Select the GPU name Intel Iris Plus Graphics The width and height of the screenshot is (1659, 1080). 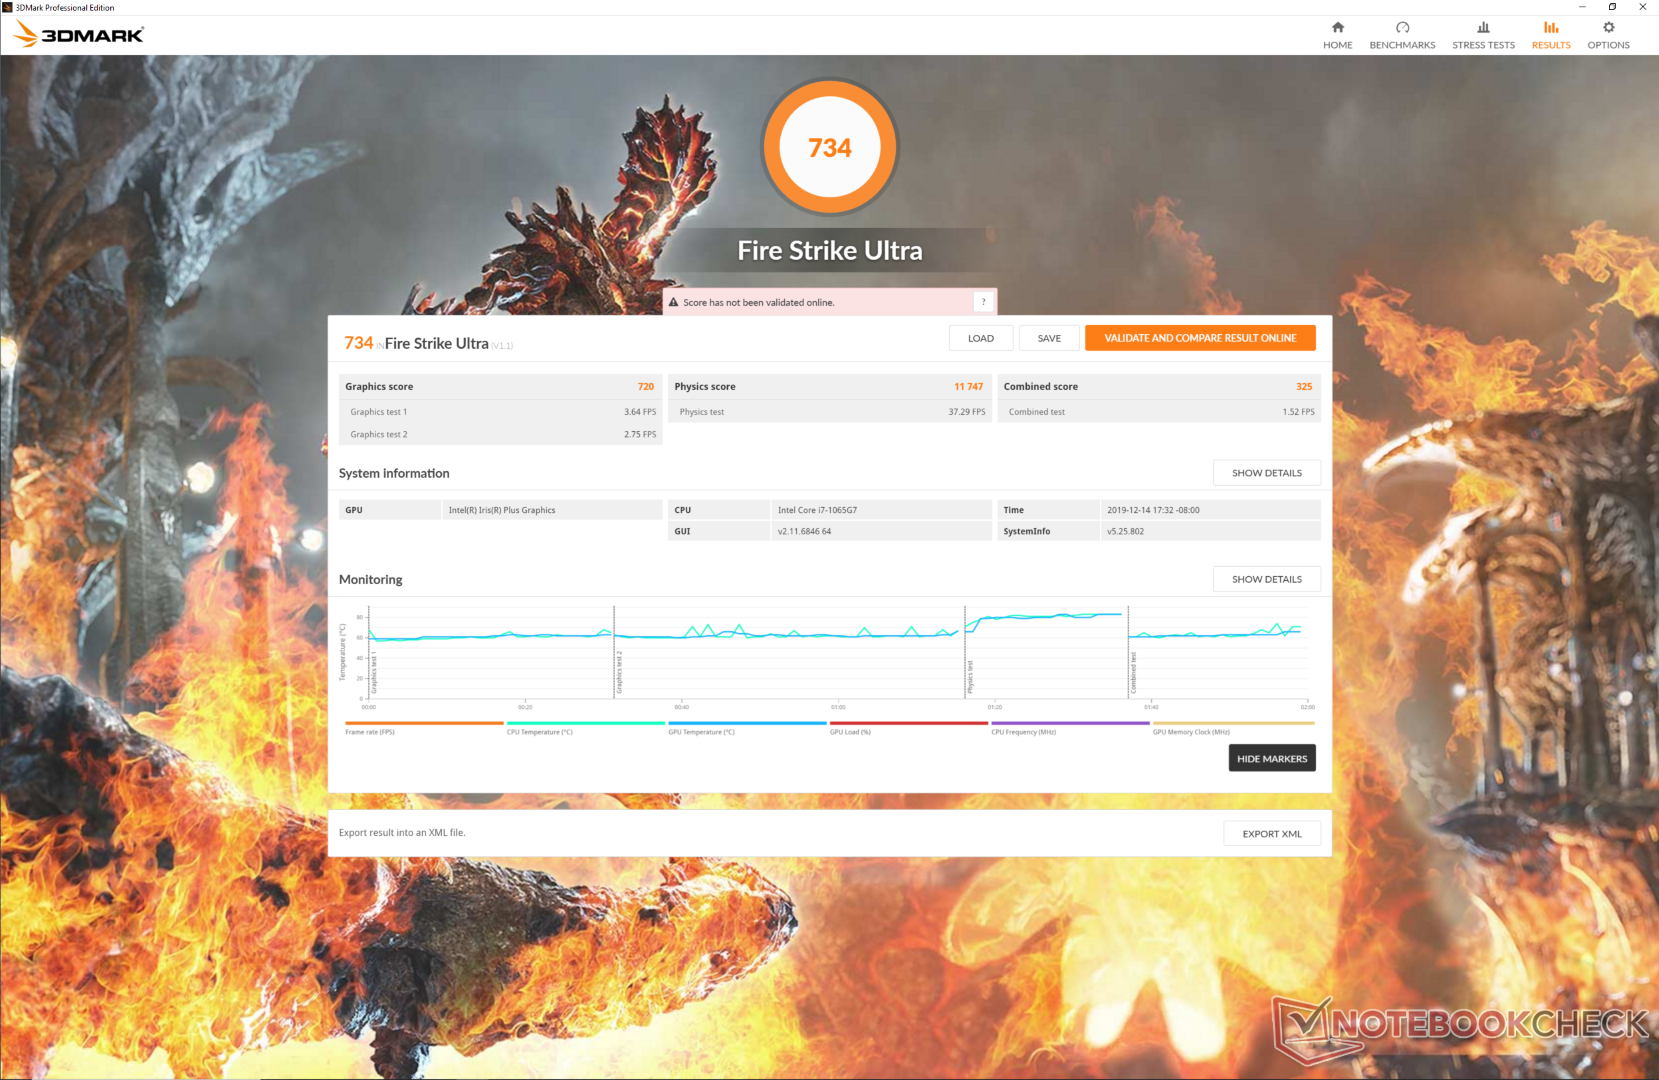(x=502, y=510)
